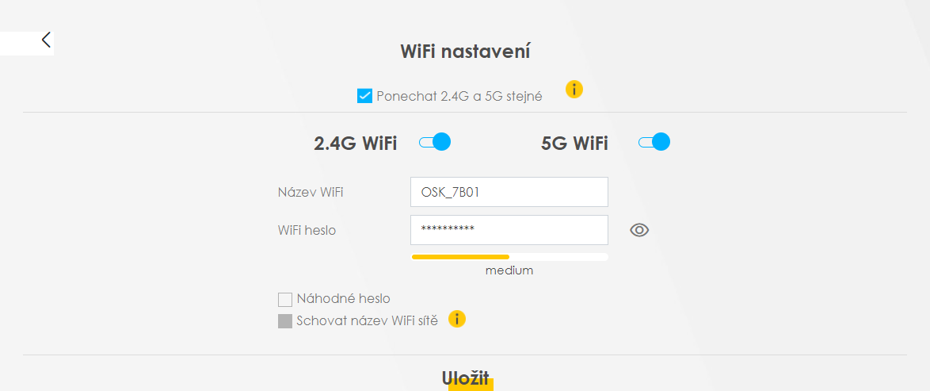Click into the WiFi heslo password field
930x391 pixels.
(509, 230)
